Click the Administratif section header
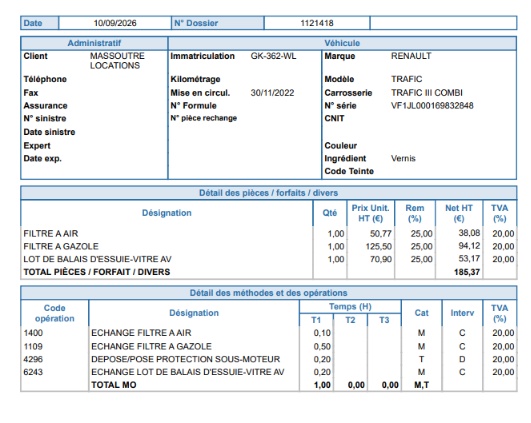Screen dimensions: 531x423 coord(94,43)
